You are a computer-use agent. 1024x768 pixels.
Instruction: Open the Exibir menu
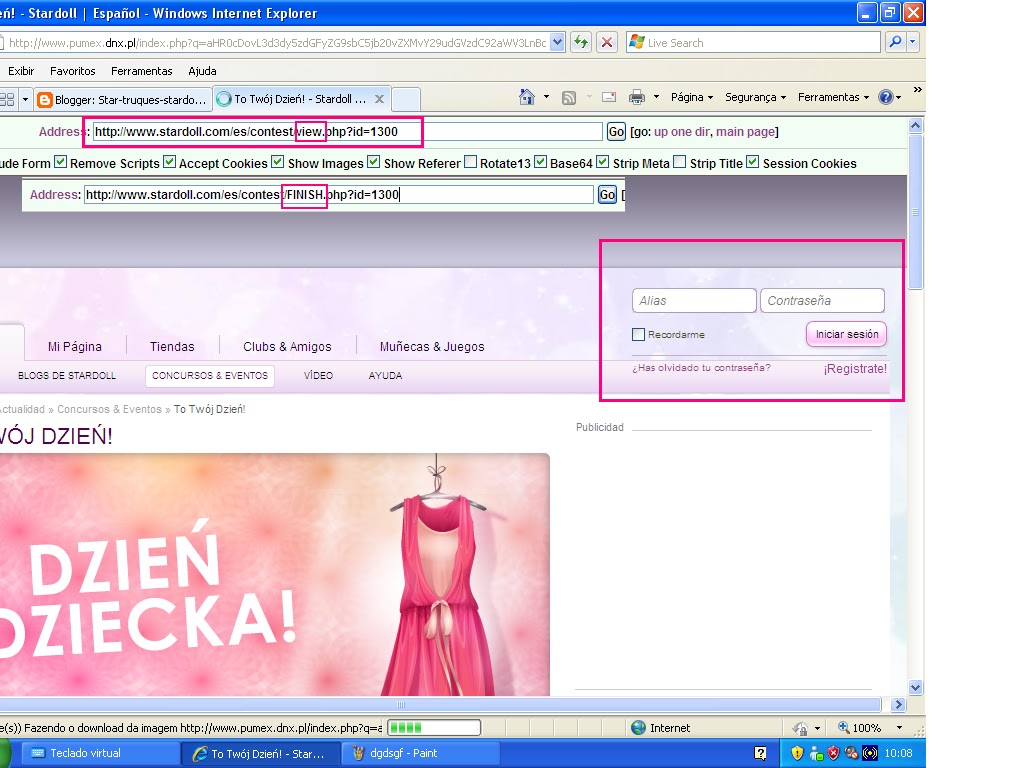(x=21, y=71)
